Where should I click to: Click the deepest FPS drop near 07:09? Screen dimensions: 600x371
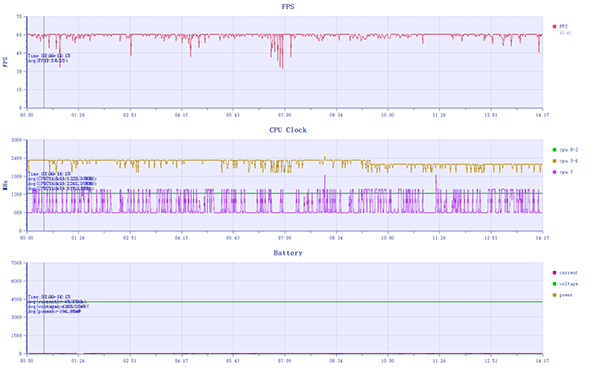[282, 67]
